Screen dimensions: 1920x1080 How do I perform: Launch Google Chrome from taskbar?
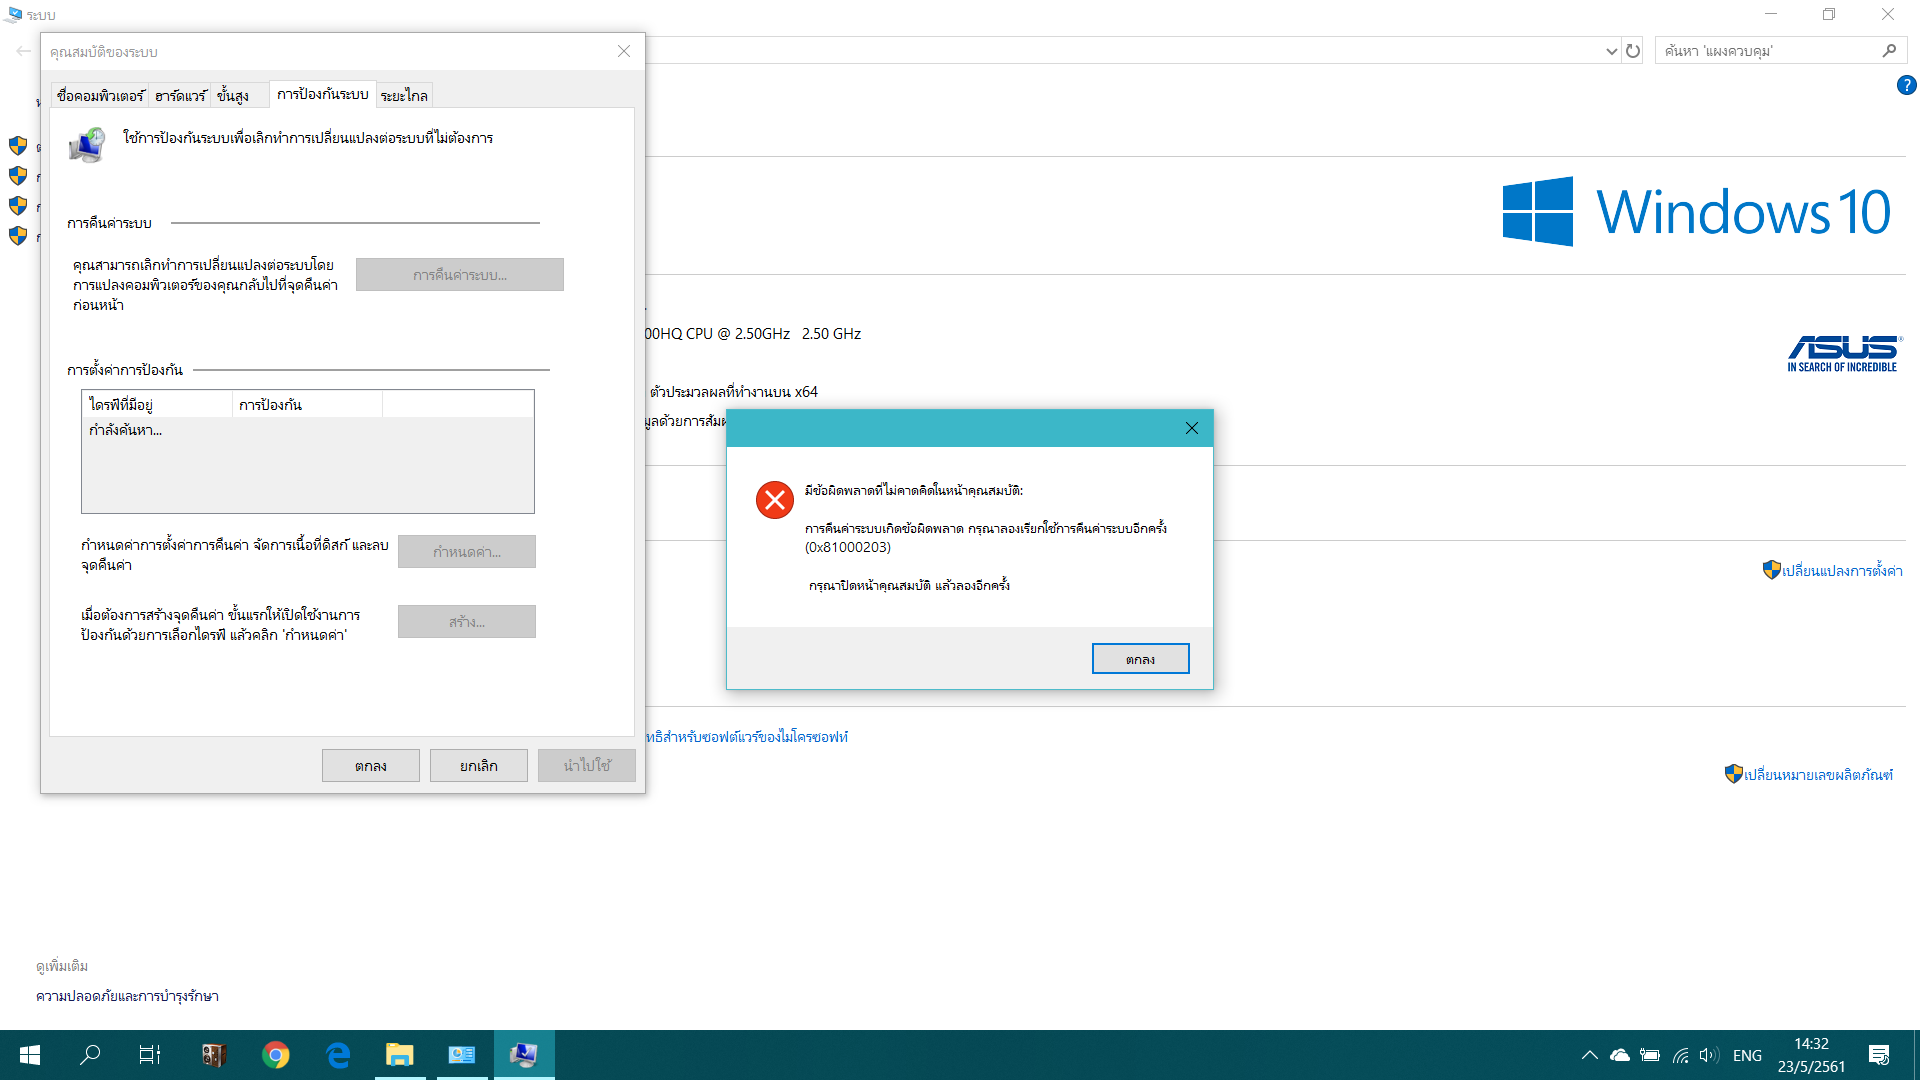pyautogui.click(x=275, y=1055)
